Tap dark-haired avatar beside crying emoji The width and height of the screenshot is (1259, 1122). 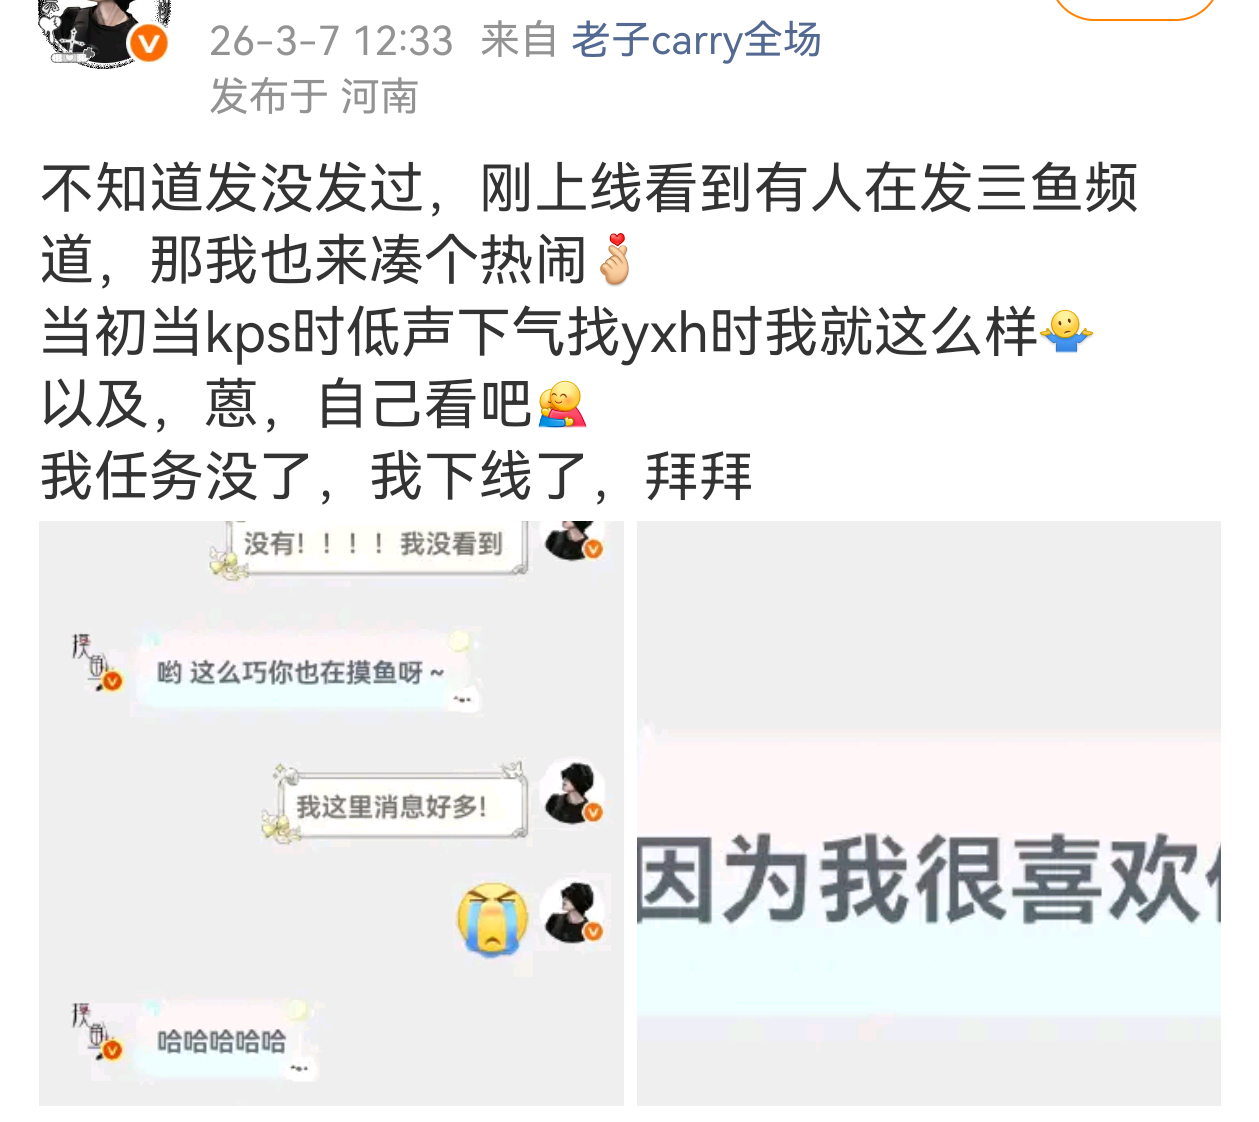pyautogui.click(x=573, y=911)
